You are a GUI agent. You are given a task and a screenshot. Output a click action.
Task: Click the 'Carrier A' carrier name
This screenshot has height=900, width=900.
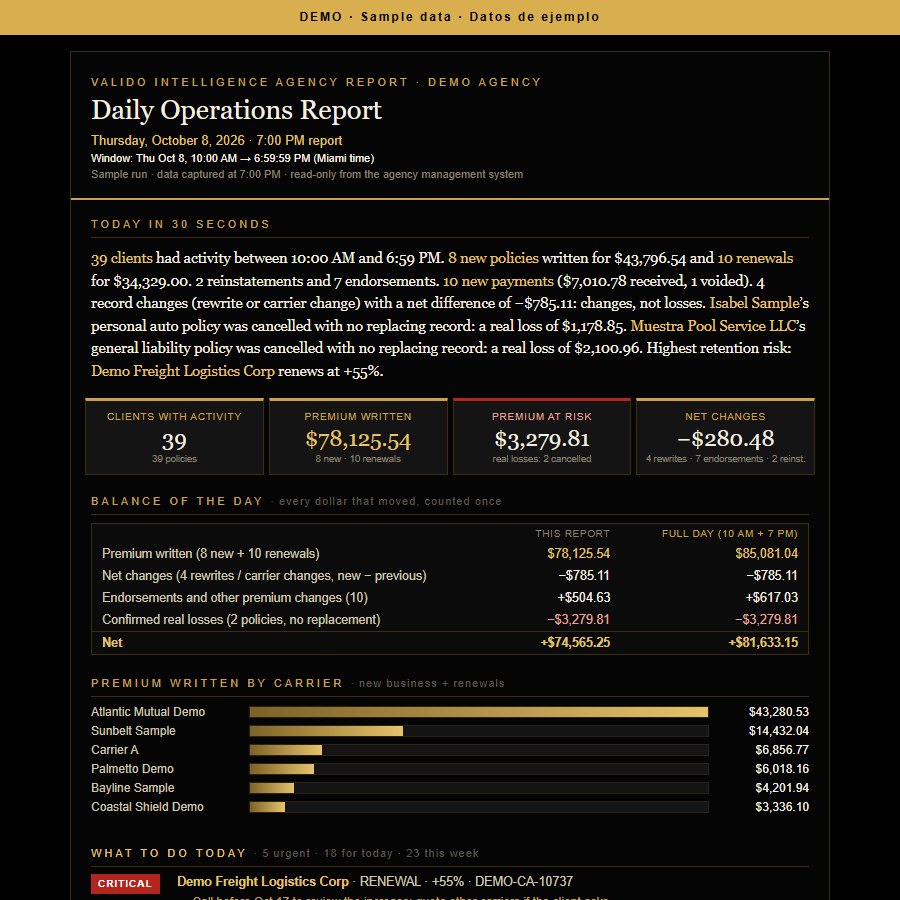(x=115, y=750)
